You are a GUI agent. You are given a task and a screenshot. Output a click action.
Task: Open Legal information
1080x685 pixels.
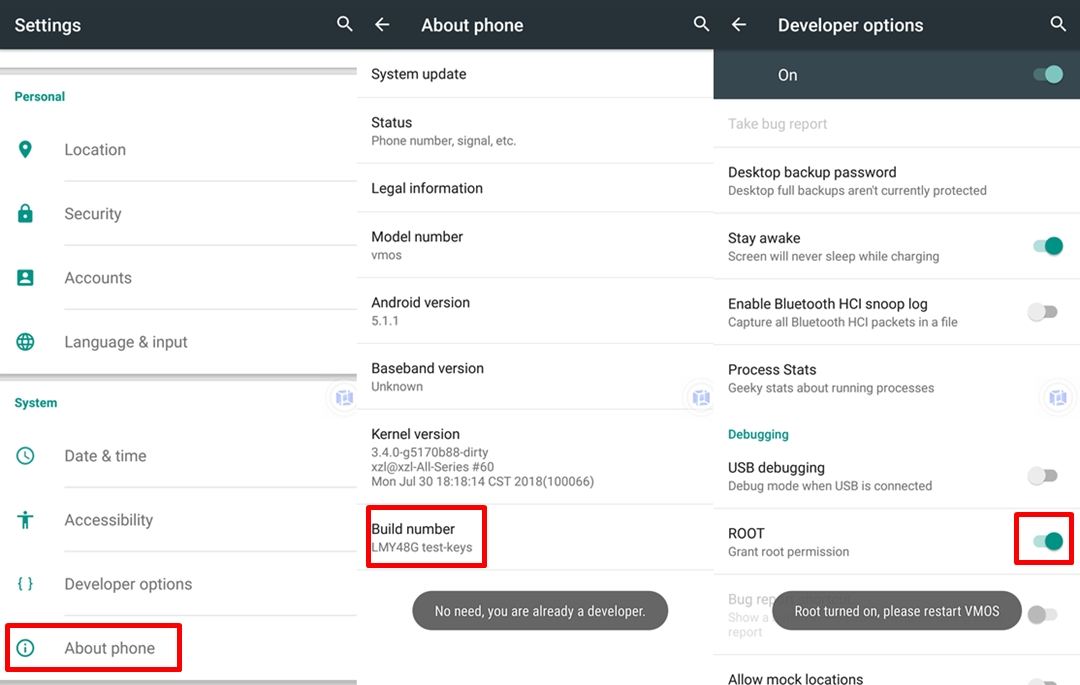coord(535,188)
